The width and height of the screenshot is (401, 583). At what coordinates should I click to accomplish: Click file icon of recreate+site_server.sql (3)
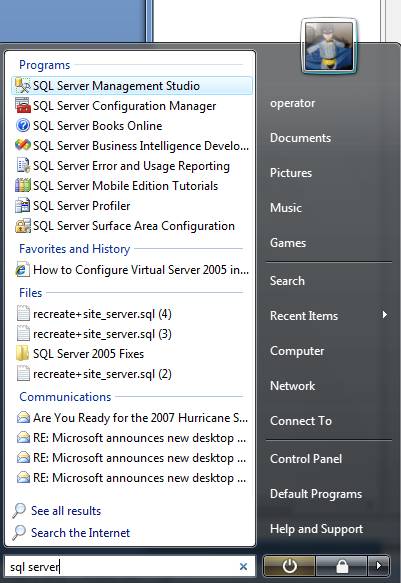click(23, 334)
